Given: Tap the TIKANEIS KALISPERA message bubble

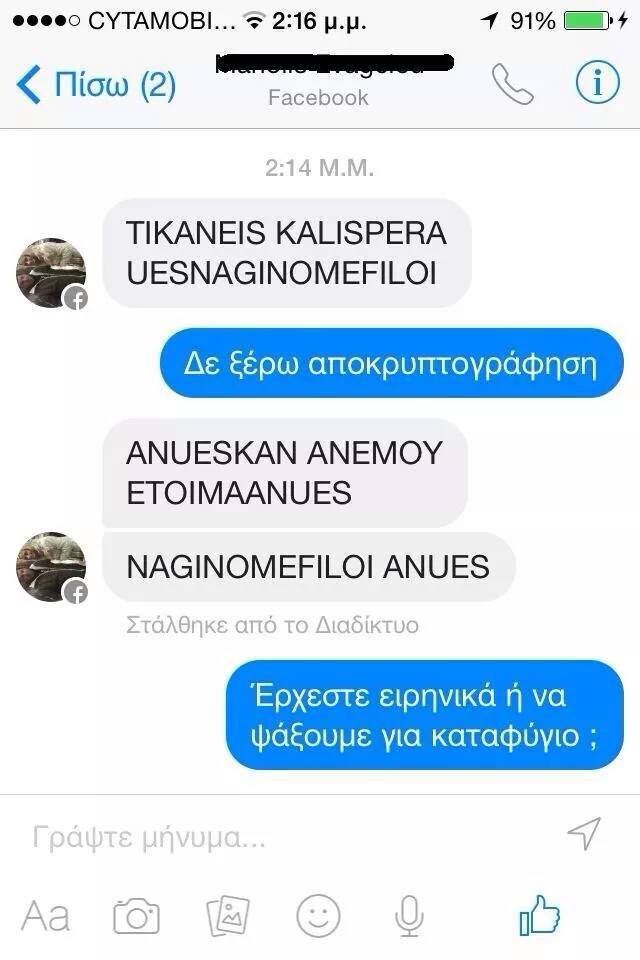Looking at the screenshot, I should click(x=287, y=253).
